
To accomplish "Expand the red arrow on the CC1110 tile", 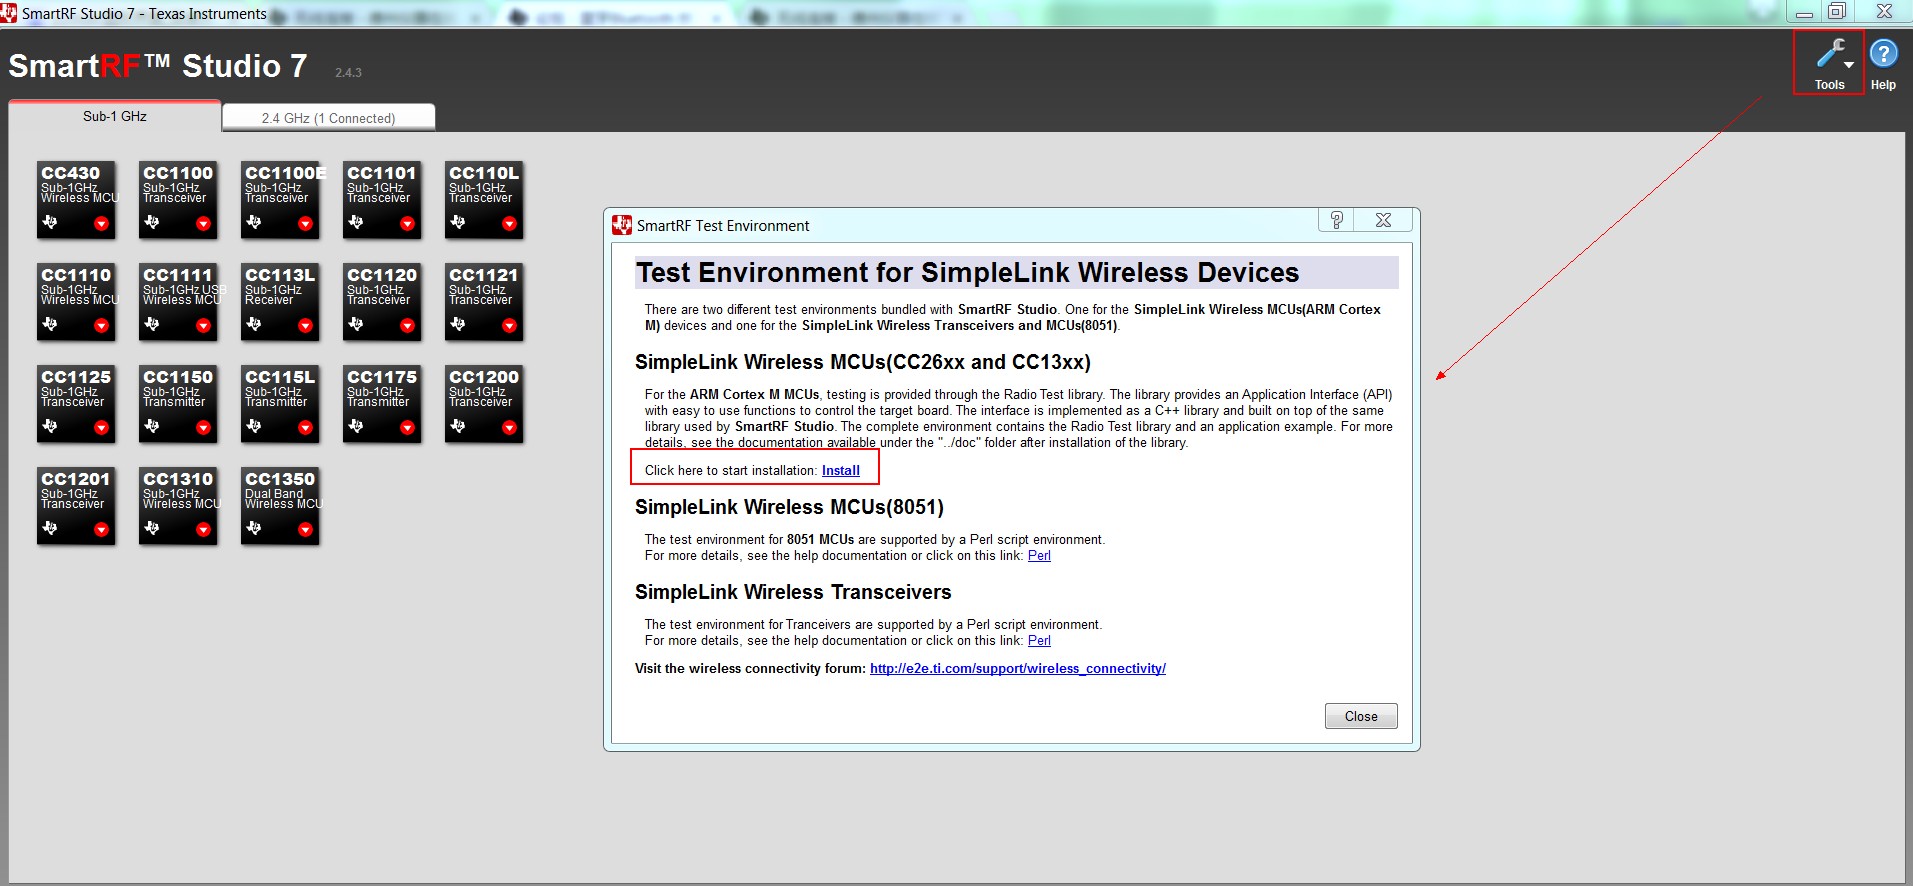I will click(101, 326).
